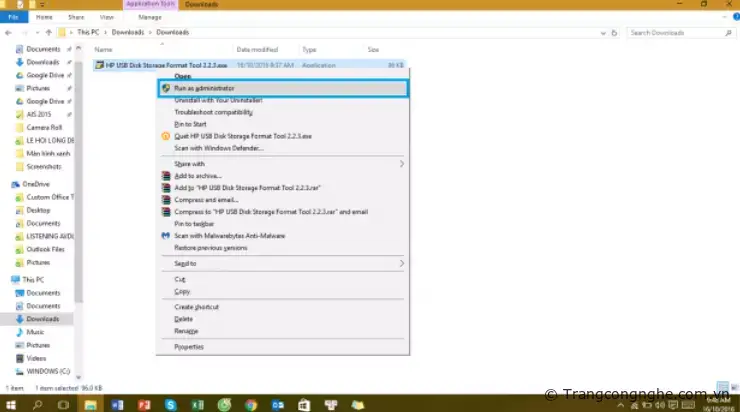Choose Create shortcut from the context menu
740x412 pixels.
coord(198,307)
